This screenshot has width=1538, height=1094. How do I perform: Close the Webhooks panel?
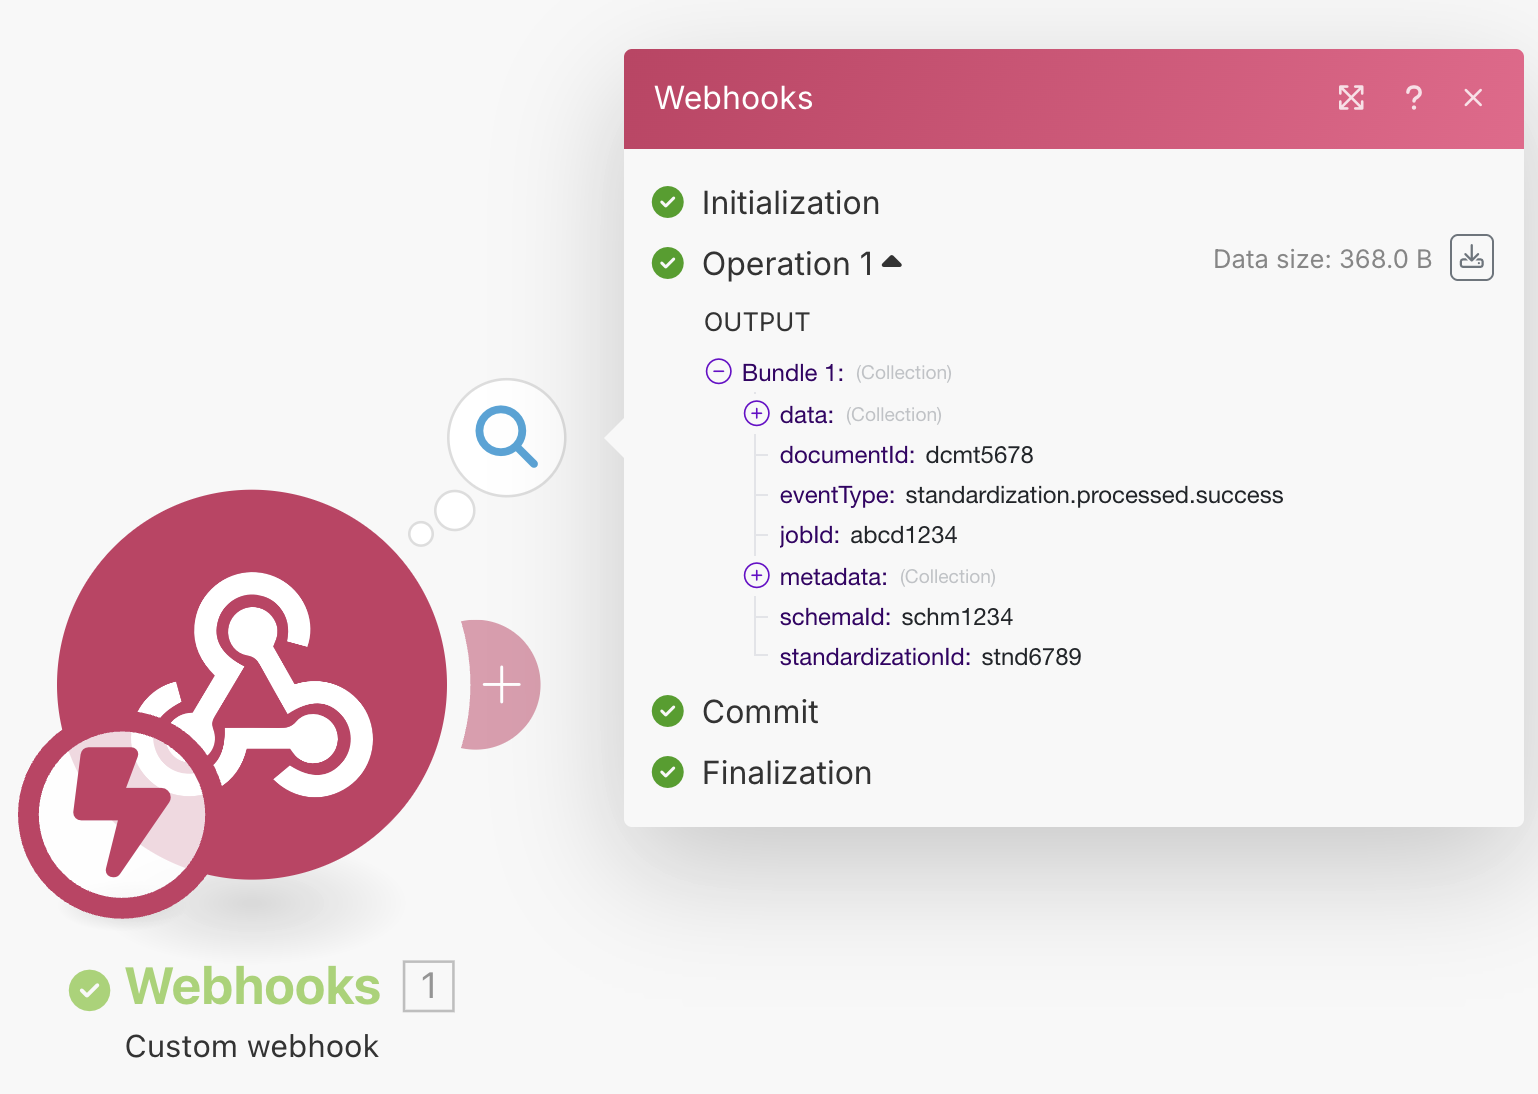tap(1473, 98)
